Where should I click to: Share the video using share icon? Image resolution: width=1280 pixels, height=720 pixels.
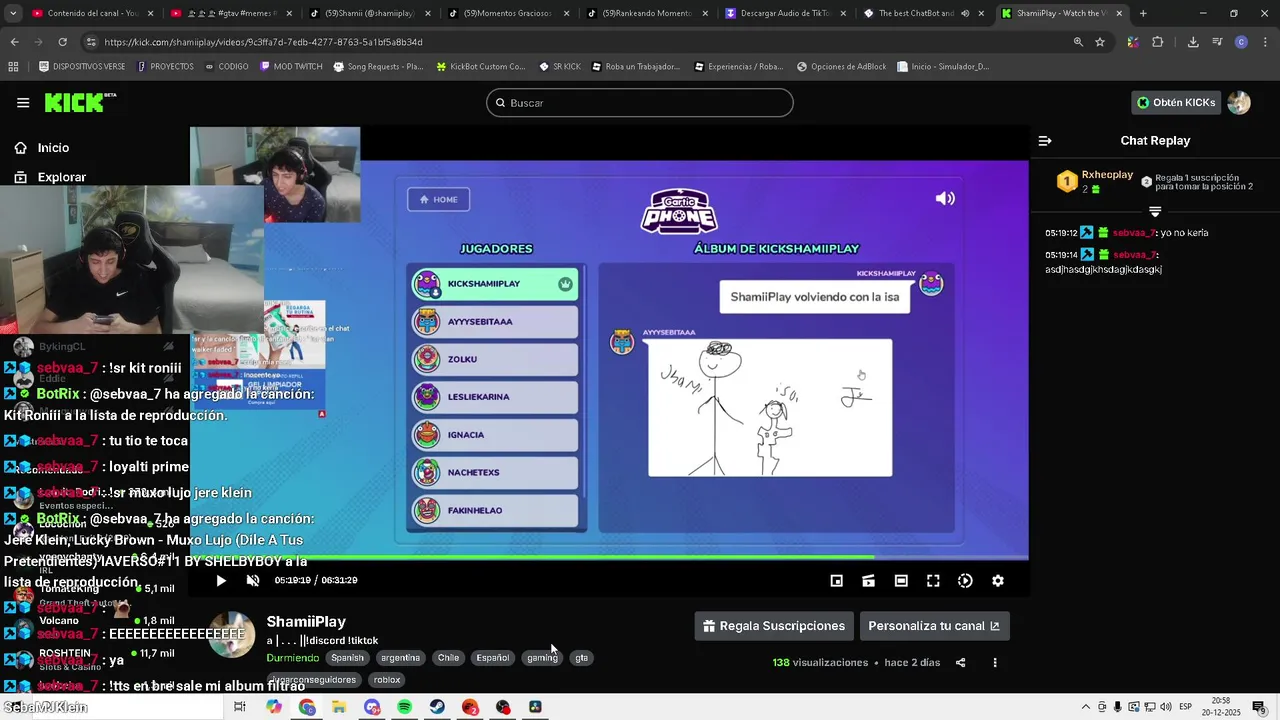pos(961,663)
